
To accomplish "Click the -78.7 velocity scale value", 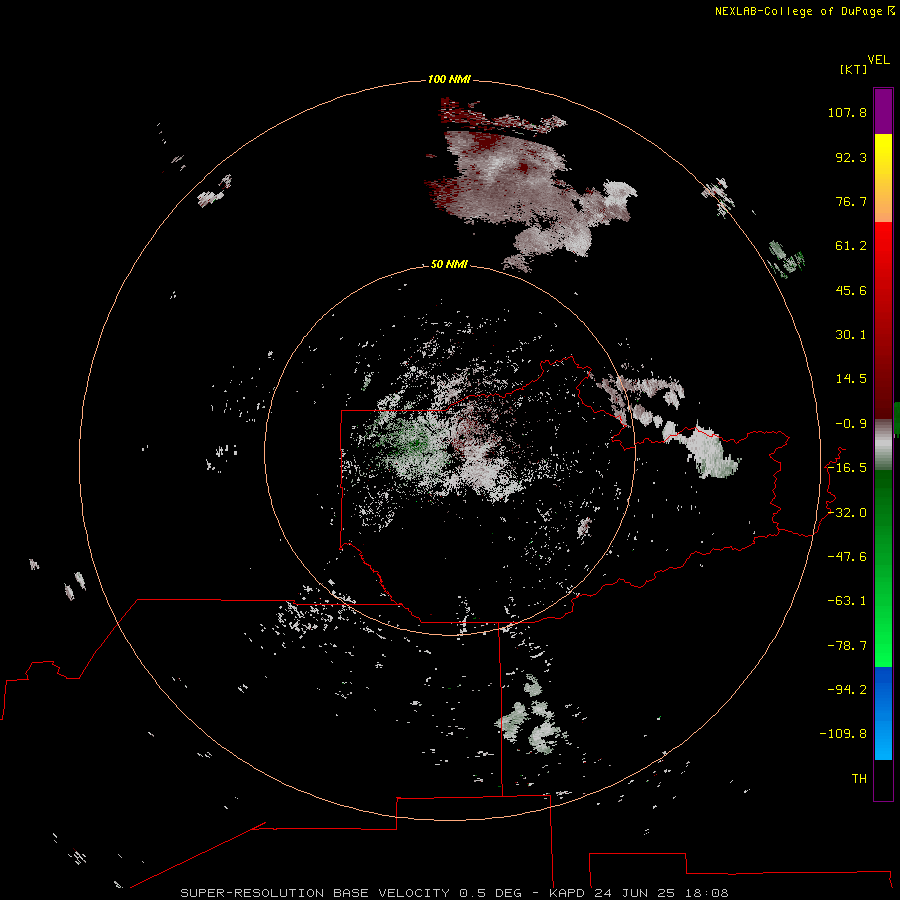I will click(x=847, y=646).
